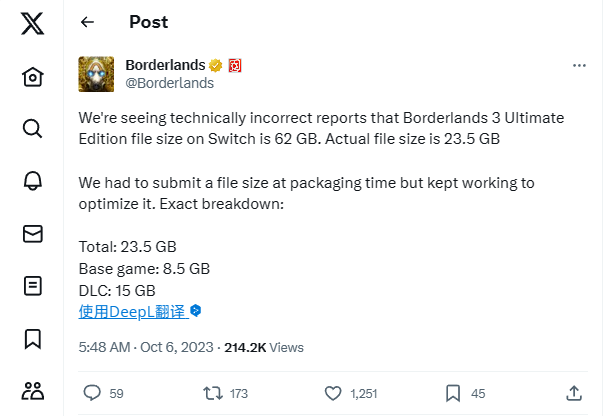Open Notifications bell icon
614x416 pixels.
coord(32,181)
